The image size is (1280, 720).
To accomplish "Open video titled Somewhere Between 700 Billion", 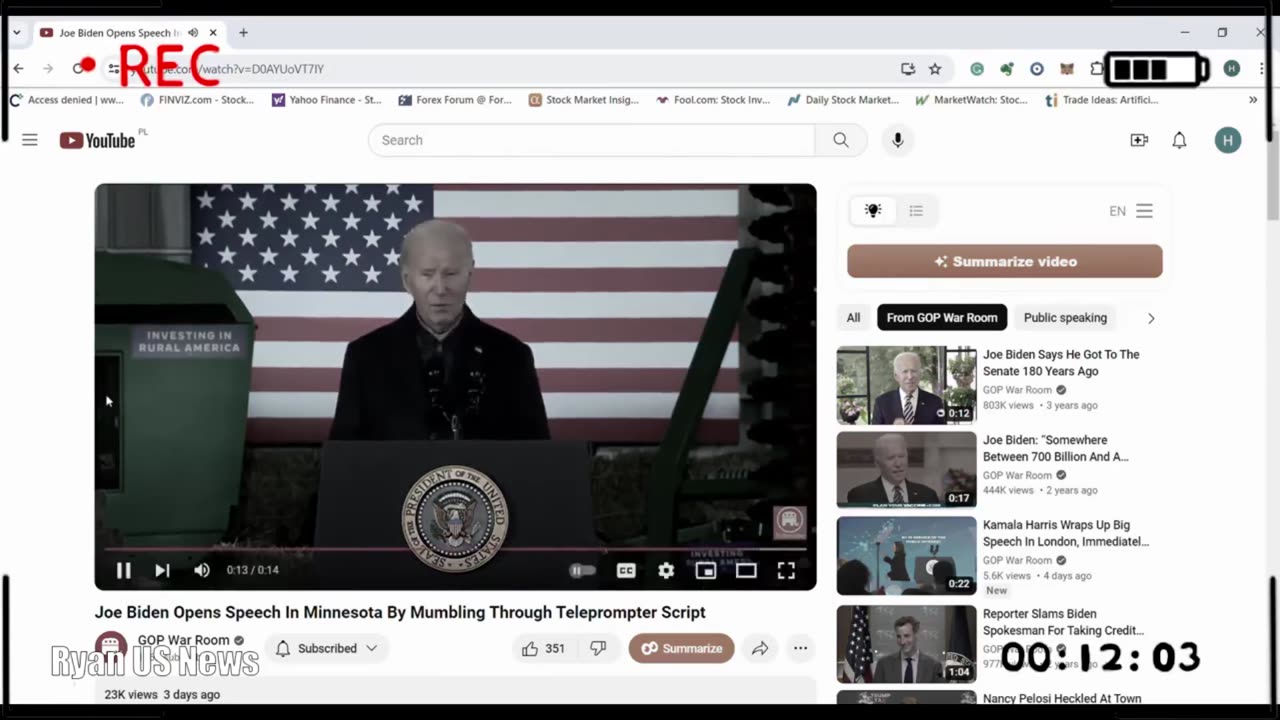I will [1056, 448].
